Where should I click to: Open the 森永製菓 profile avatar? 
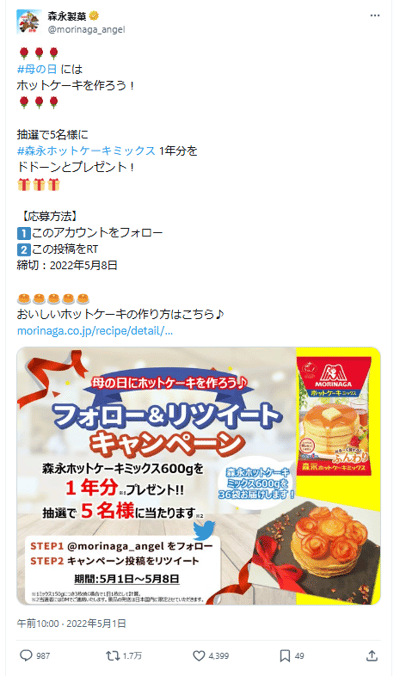(x=29, y=21)
